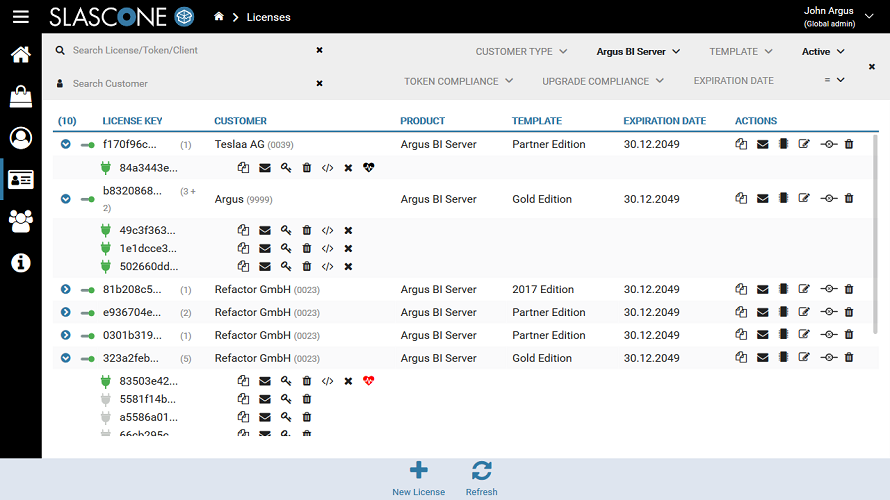890x500 pixels.
Task: Click the New License button
Action: pyautogui.click(x=419, y=478)
